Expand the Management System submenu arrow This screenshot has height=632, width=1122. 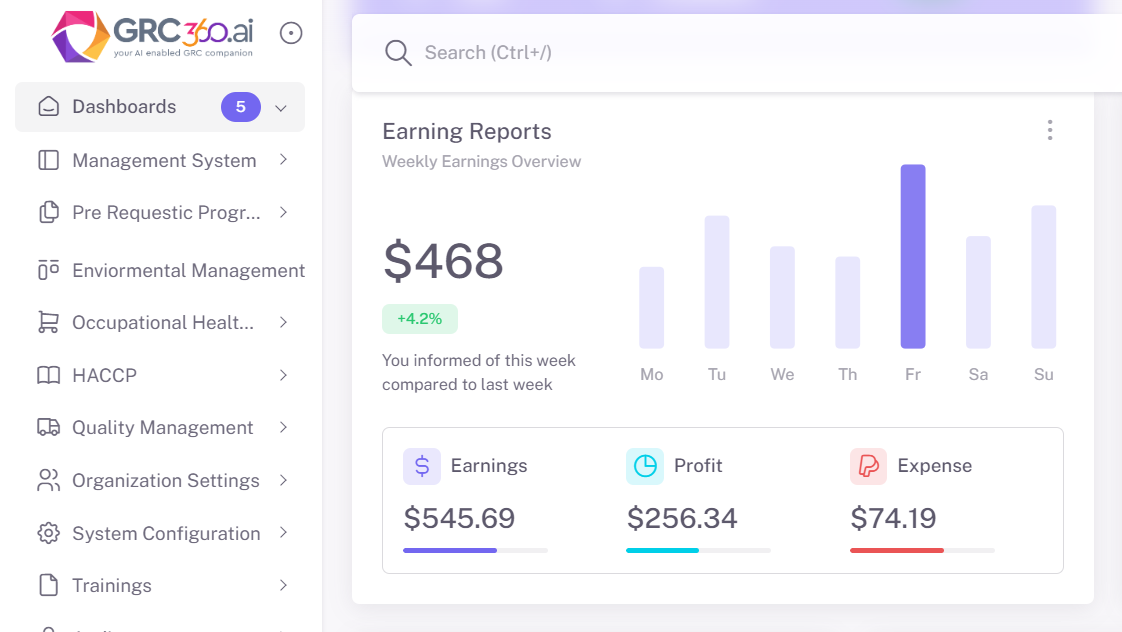pos(284,160)
